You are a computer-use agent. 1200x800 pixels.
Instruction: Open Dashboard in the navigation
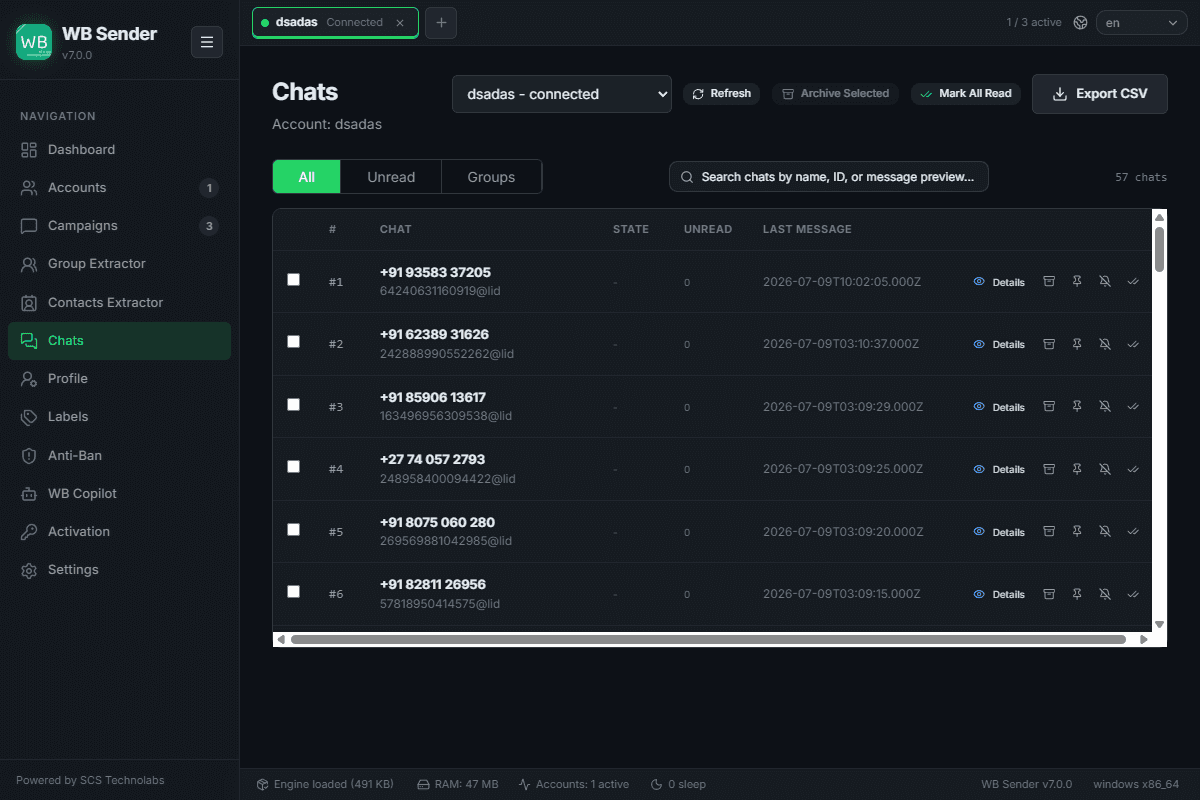(119, 150)
